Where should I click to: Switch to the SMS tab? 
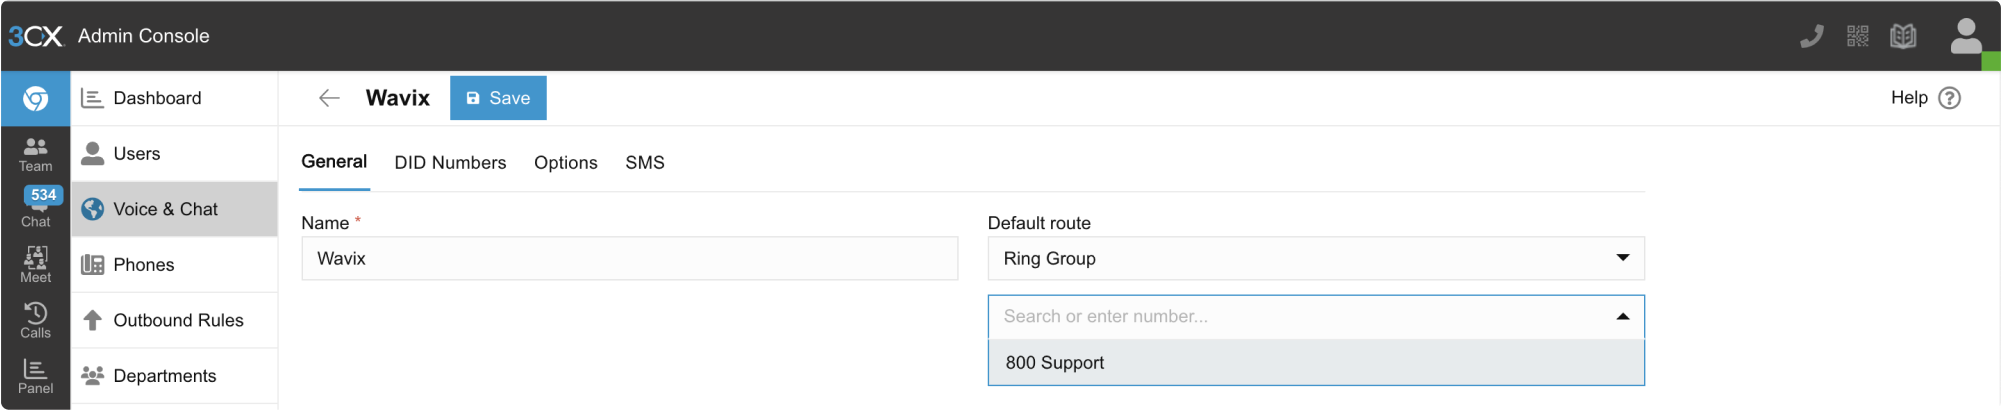coord(645,163)
